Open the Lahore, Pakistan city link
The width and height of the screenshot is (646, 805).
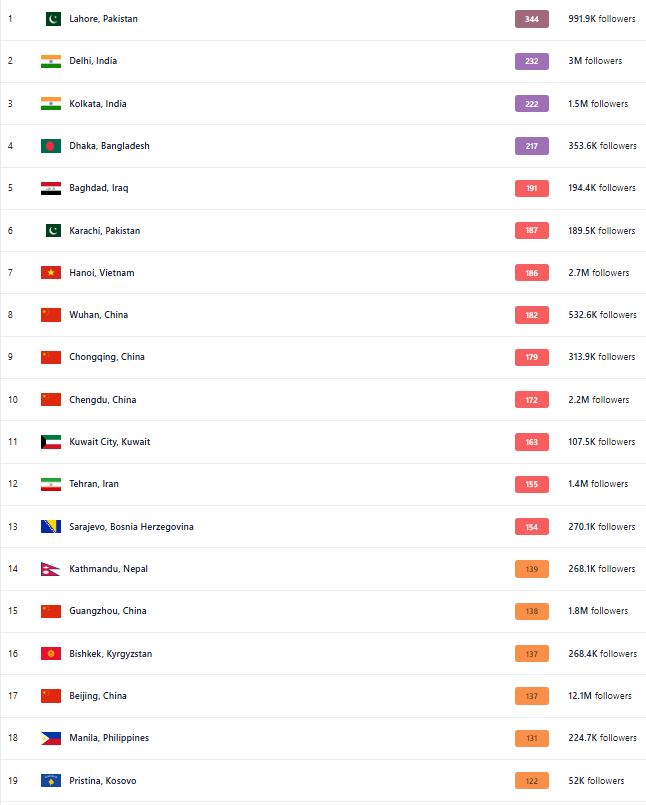pos(103,19)
